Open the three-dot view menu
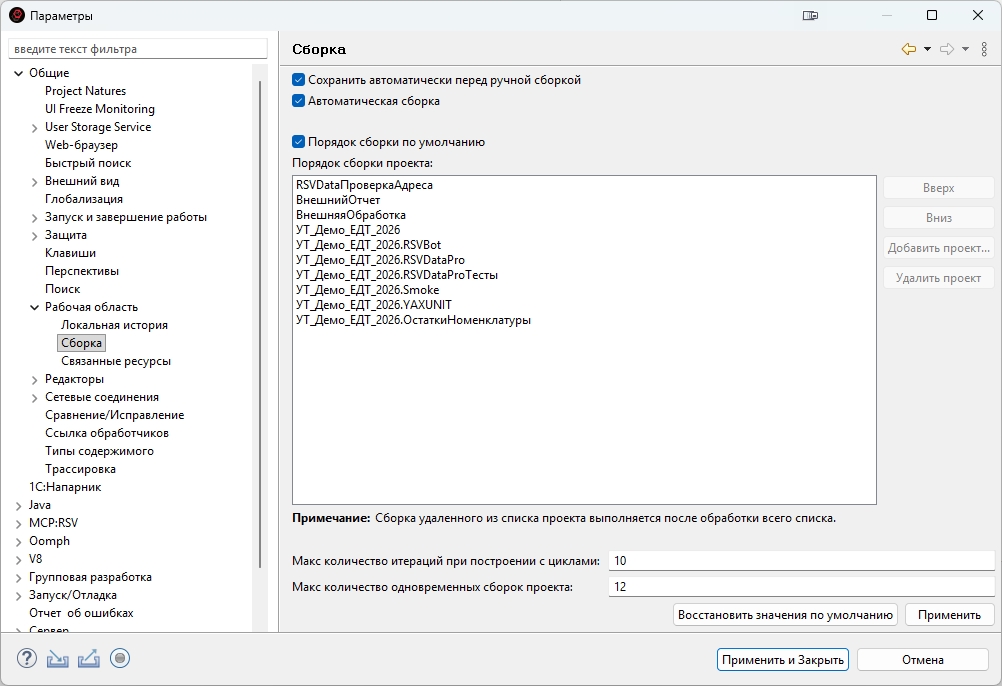 coord(984,49)
